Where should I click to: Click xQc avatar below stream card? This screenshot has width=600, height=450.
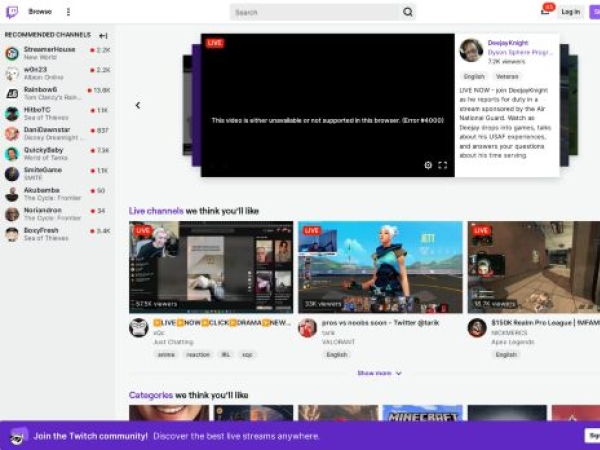click(139, 328)
